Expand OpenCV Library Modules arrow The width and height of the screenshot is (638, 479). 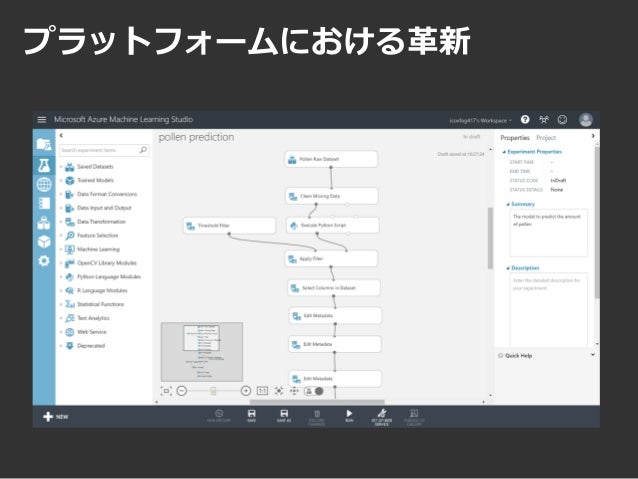pyautogui.click(x=61, y=263)
